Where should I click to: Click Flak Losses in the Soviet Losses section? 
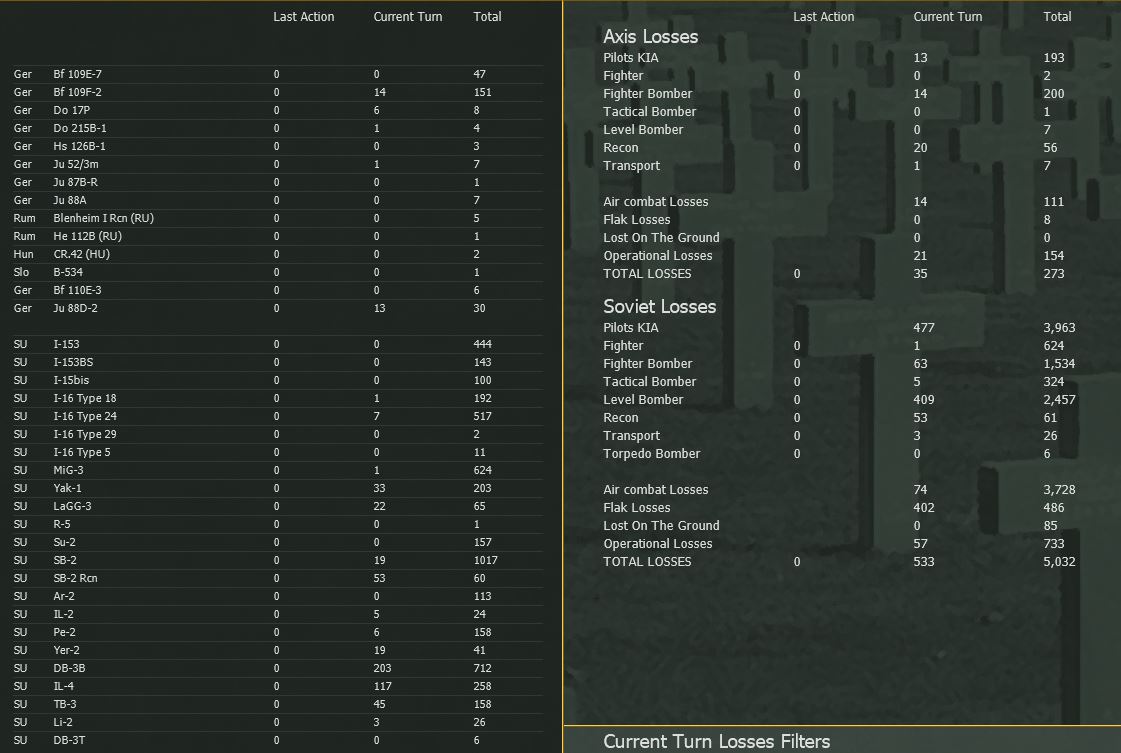637,507
